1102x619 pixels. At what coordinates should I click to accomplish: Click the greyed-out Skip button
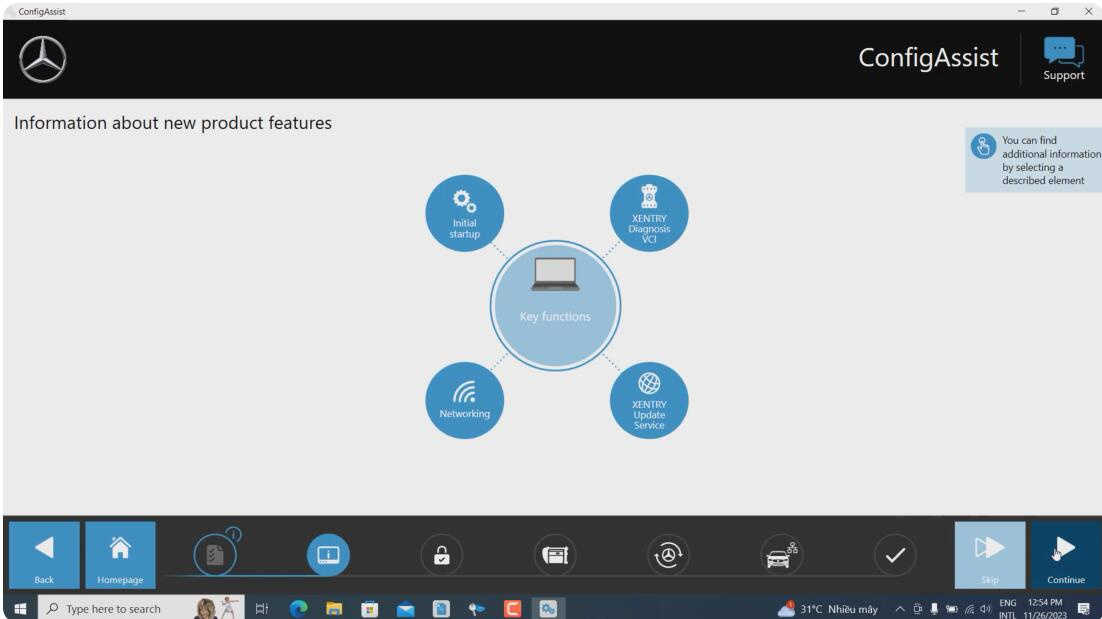coord(990,554)
